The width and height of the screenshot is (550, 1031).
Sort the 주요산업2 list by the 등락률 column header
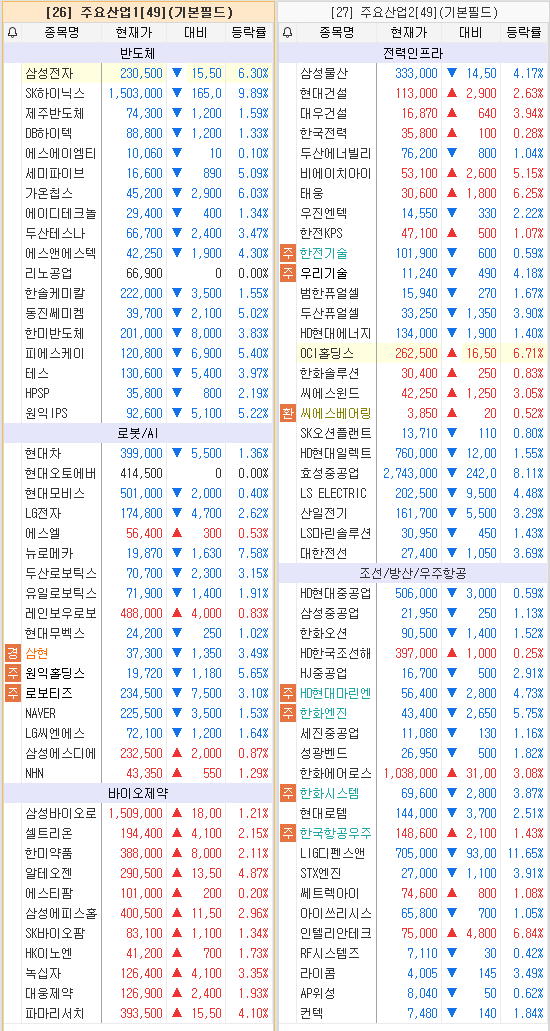(524, 33)
